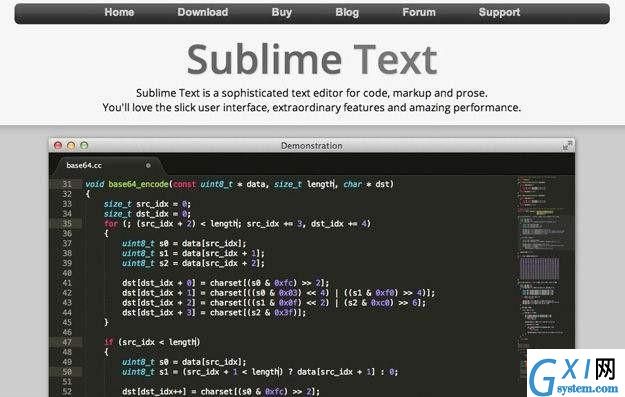Viewport: 625px width, 397px height.
Task: Open the Buy page
Action: pyautogui.click(x=281, y=12)
